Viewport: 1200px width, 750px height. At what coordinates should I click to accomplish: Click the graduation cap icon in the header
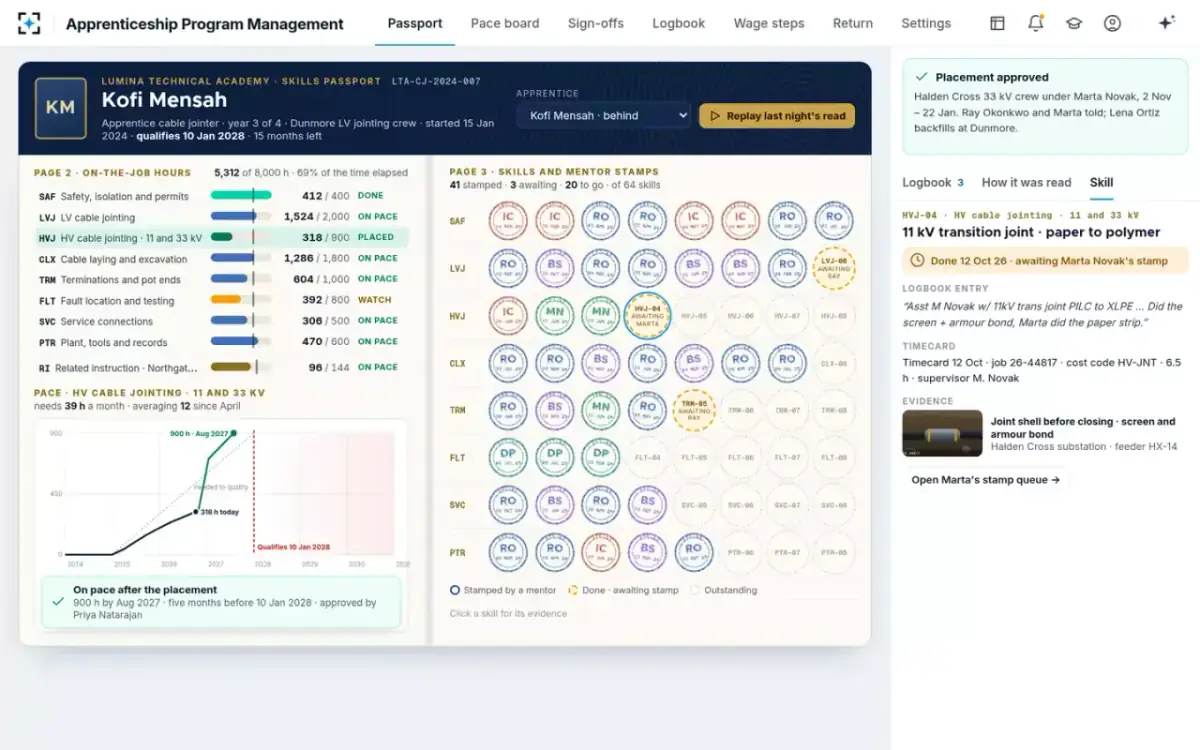(1074, 23)
